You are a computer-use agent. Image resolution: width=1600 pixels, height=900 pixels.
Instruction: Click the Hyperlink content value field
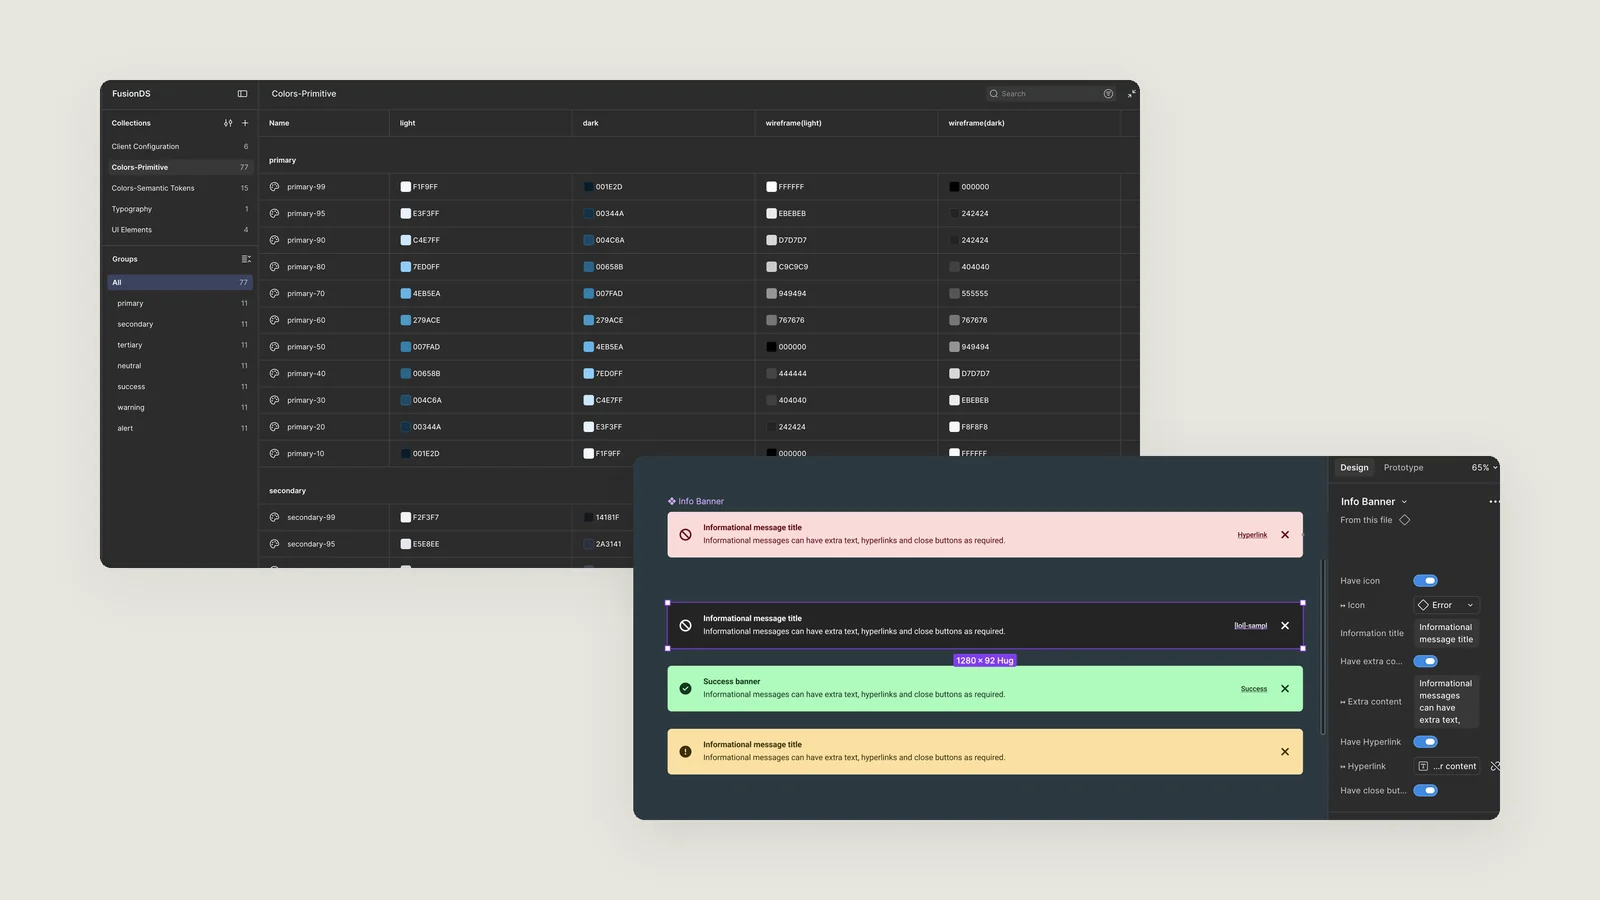[x=1446, y=766]
